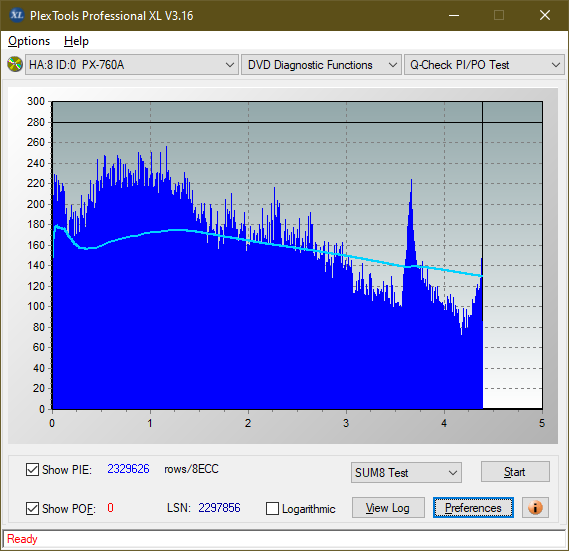Click the disc icon beside drive selector
Screen dimensions: 569x551
click(x=15, y=65)
